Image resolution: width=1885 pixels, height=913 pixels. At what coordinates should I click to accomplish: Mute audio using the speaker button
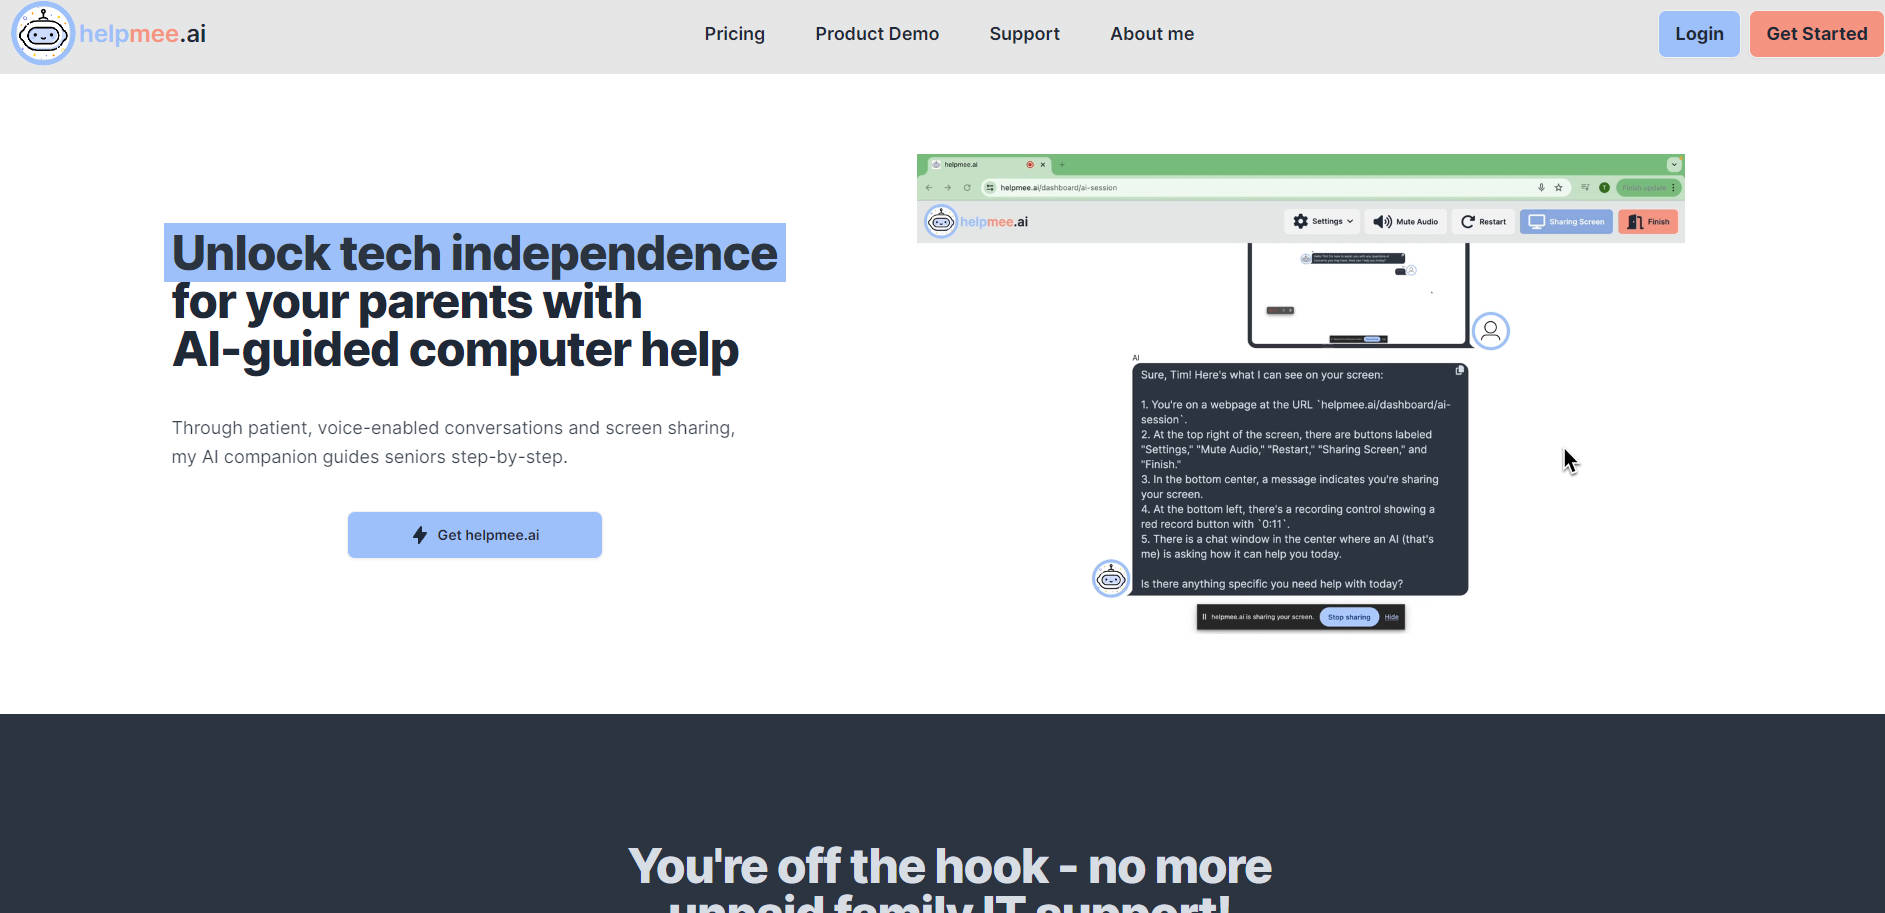click(1405, 222)
